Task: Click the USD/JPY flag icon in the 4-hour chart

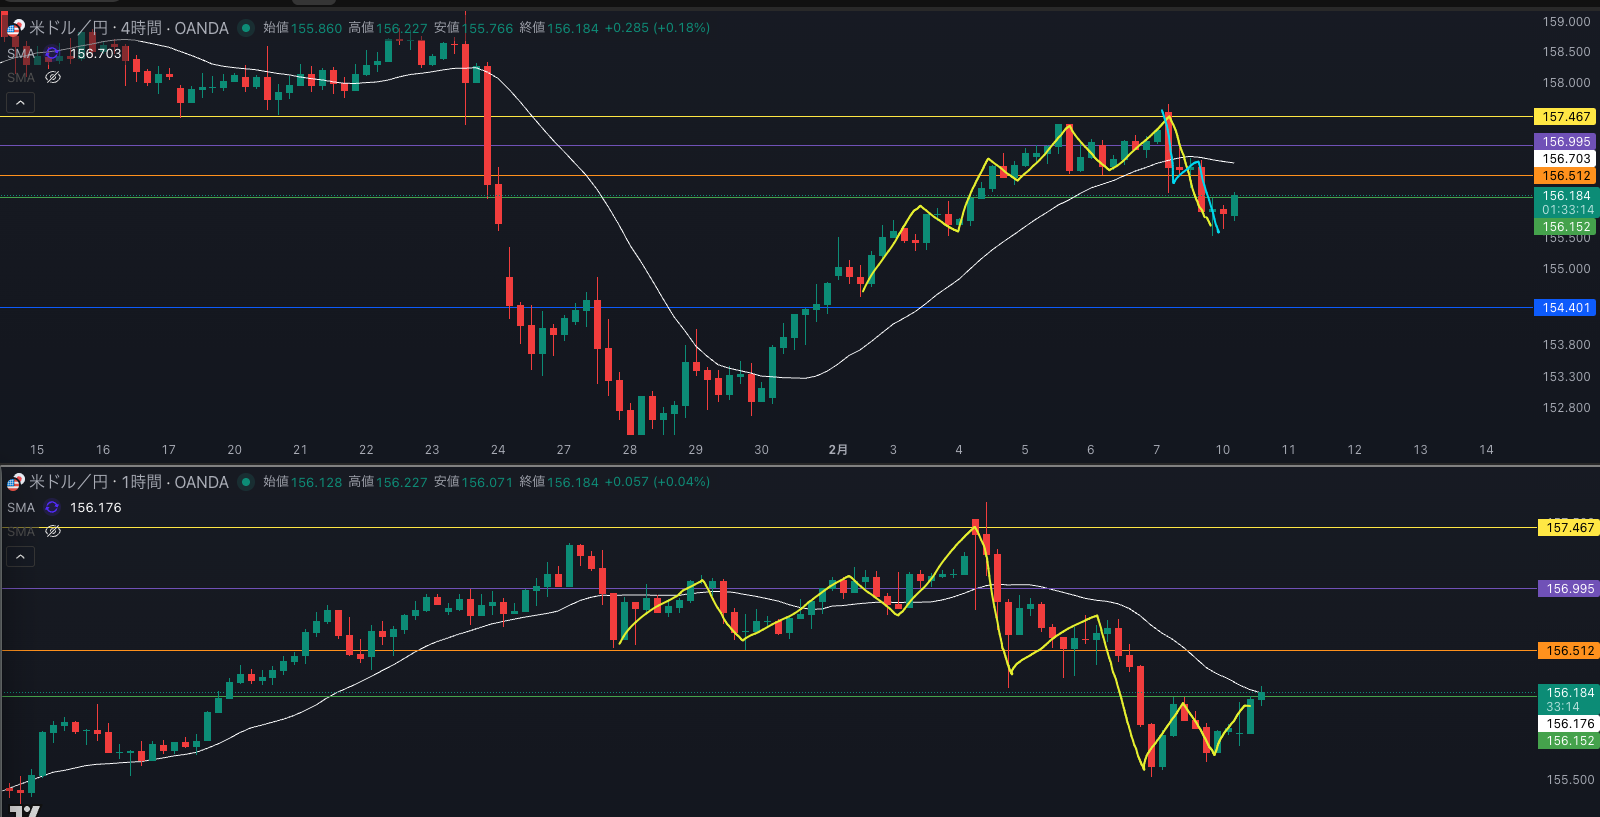Action: (15, 28)
